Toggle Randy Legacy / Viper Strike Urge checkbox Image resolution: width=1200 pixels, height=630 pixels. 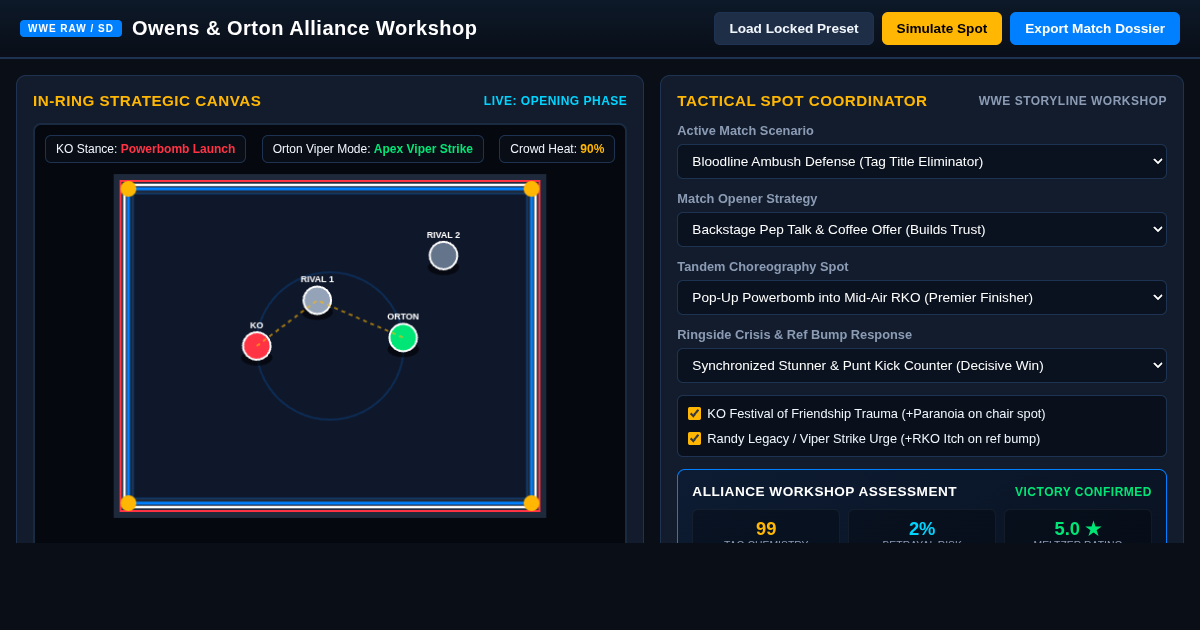(x=694, y=438)
